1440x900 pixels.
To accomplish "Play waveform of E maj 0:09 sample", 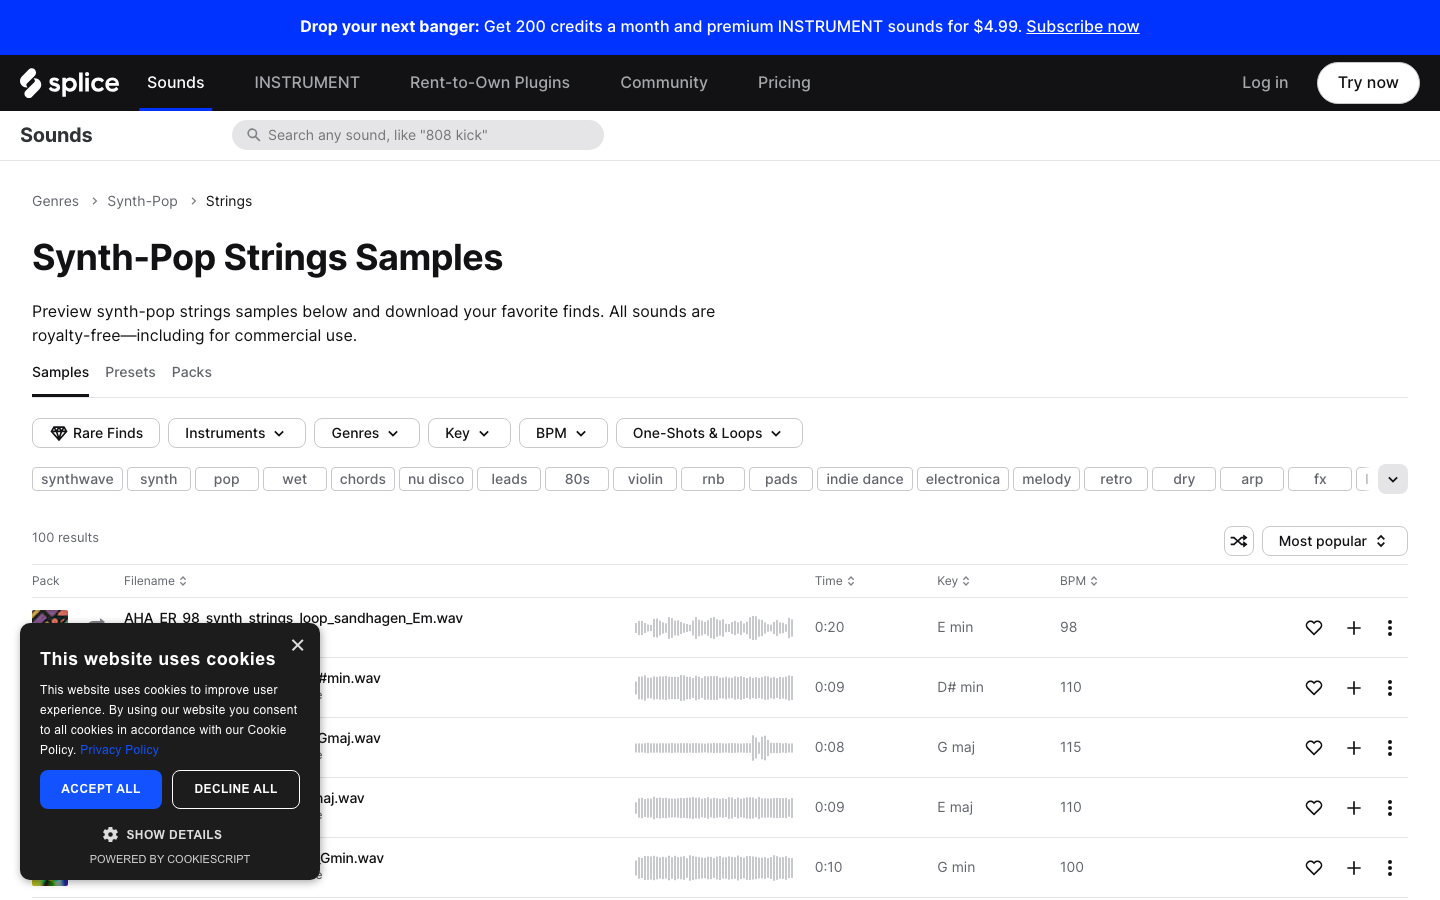I will [714, 808].
